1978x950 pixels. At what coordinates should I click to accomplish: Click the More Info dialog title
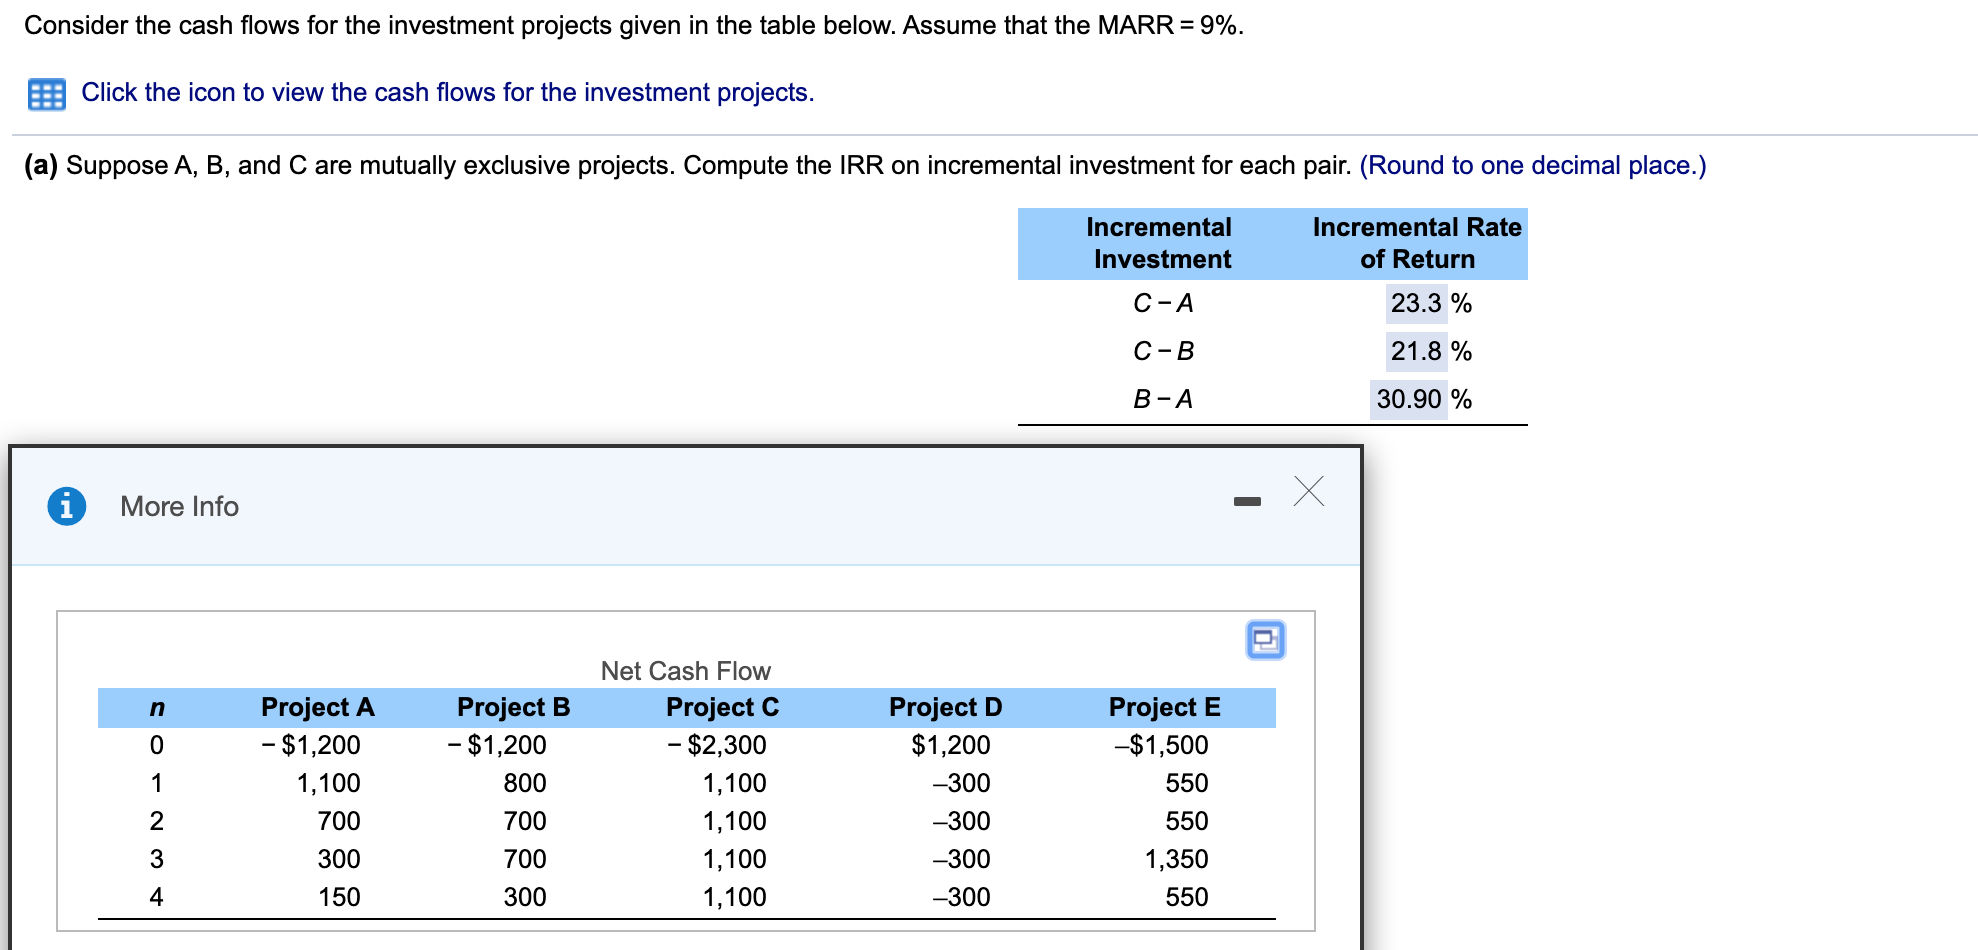(x=179, y=506)
